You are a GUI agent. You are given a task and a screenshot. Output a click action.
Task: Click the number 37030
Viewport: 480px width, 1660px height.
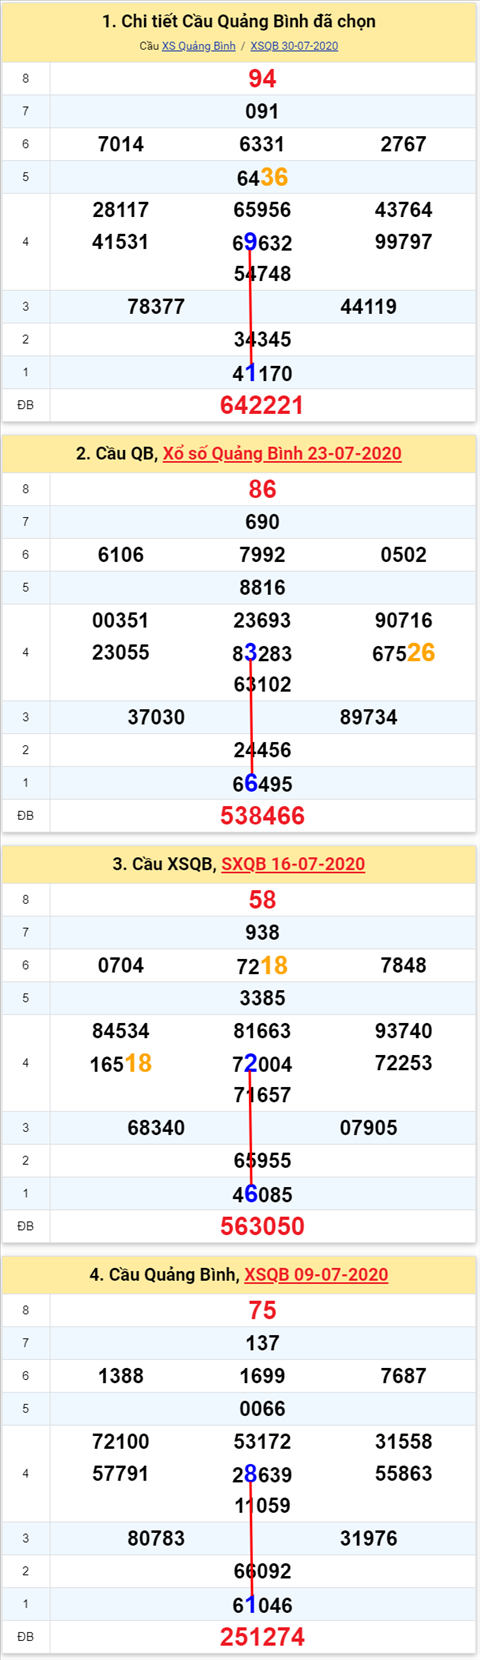(156, 717)
